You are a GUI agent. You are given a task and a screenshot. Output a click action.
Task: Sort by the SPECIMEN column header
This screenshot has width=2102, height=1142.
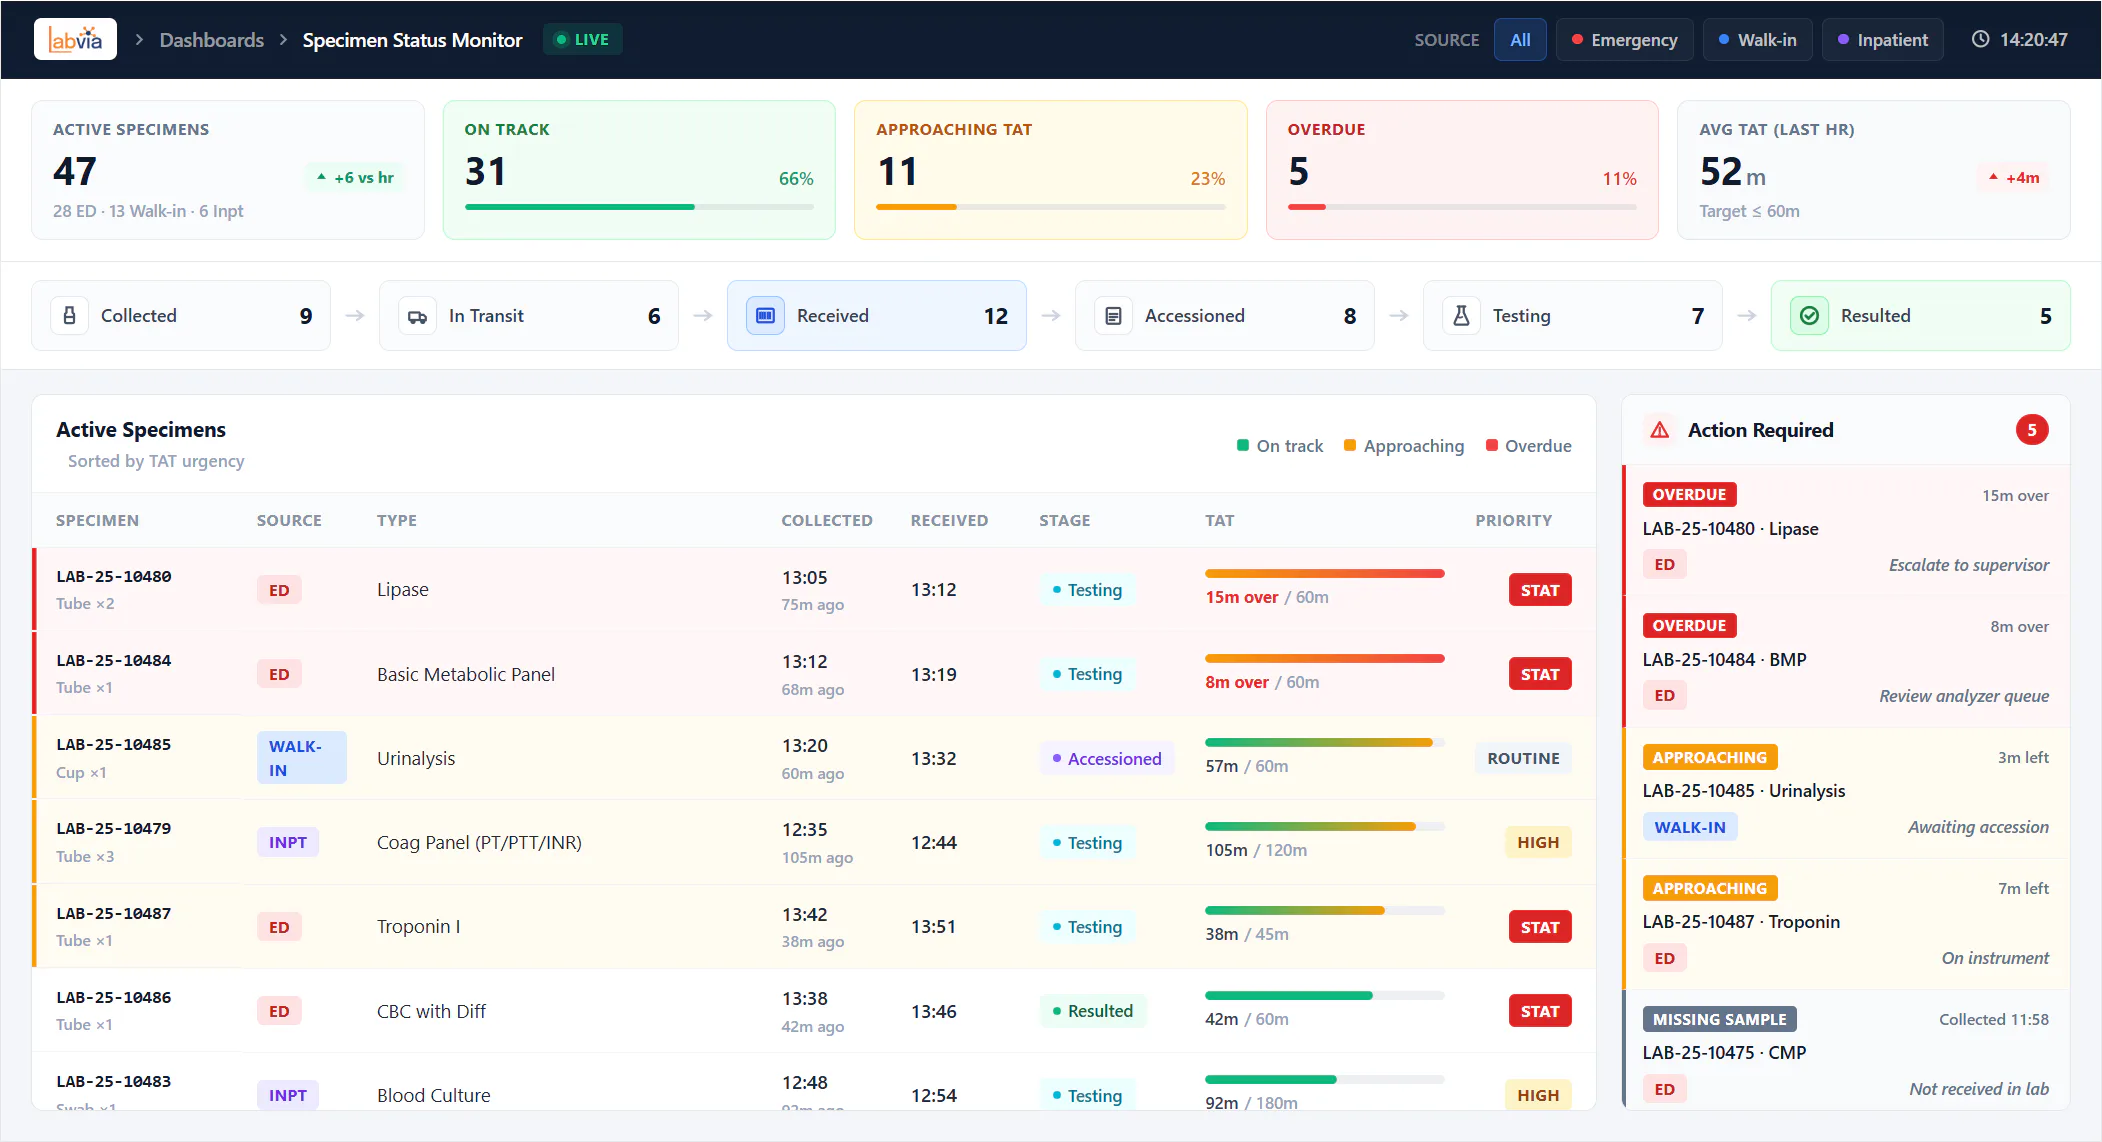(97, 521)
